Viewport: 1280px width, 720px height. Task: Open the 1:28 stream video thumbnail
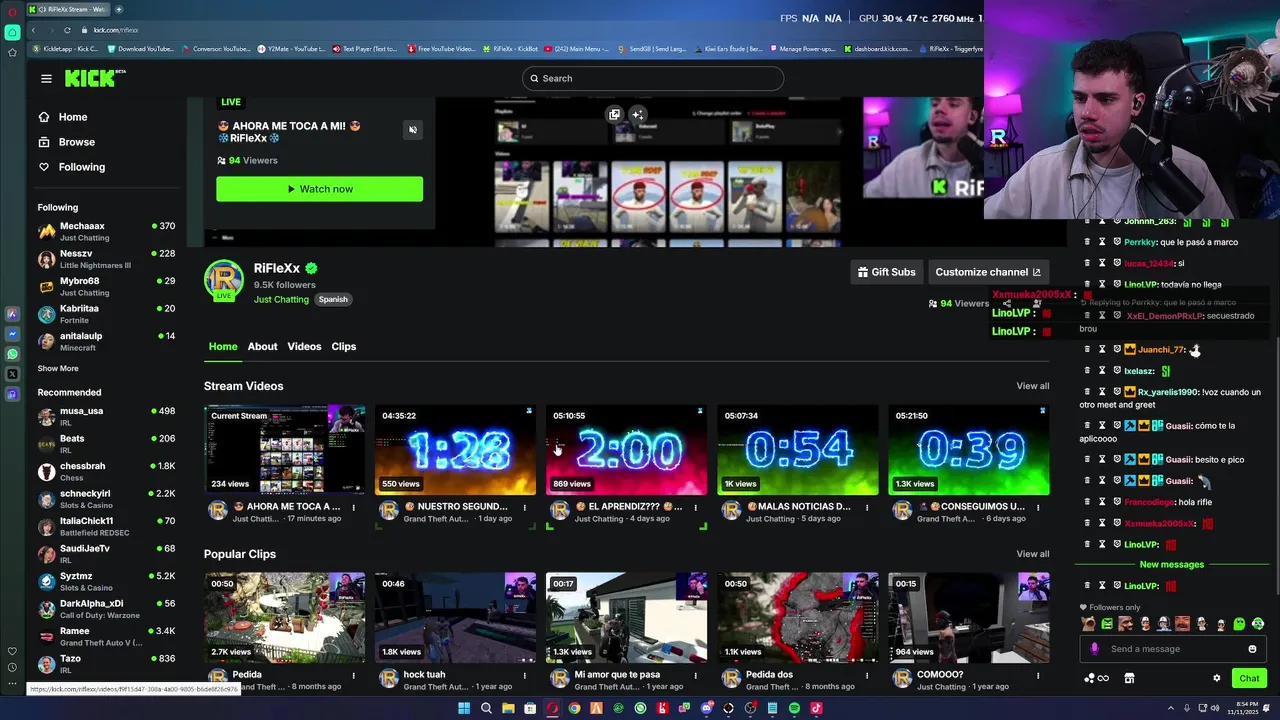[x=456, y=450]
